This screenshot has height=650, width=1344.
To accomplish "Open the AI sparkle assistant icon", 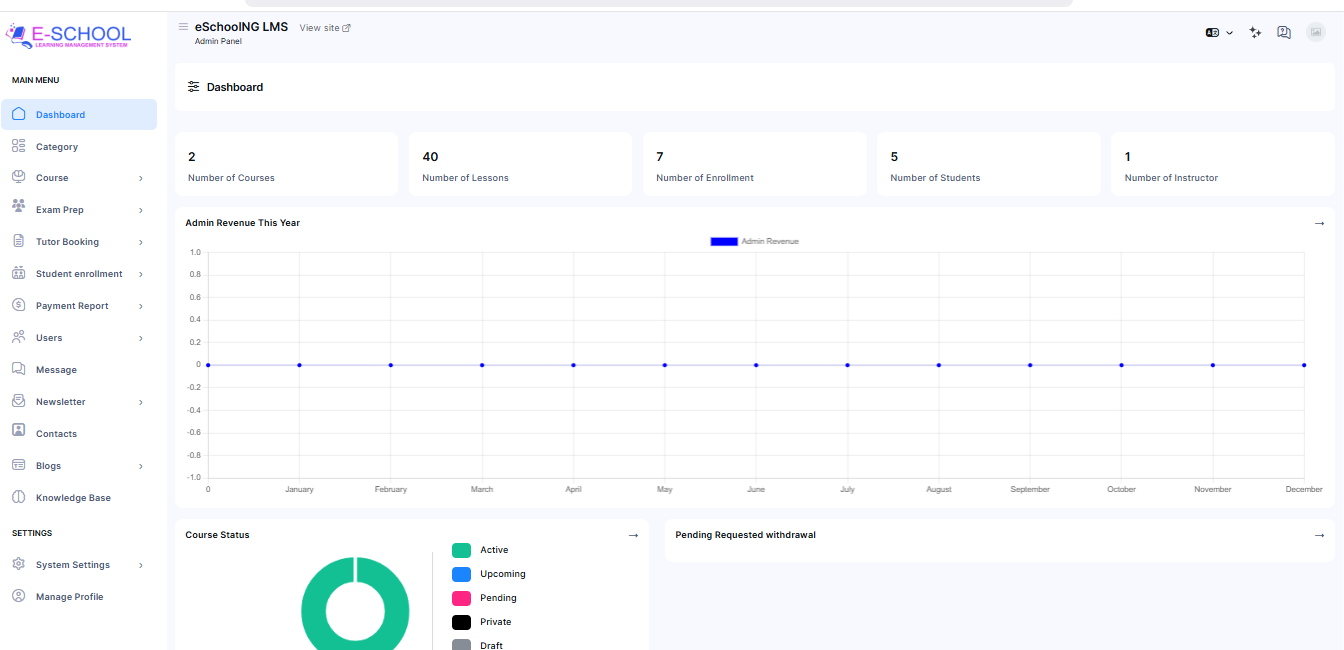I will [x=1255, y=33].
